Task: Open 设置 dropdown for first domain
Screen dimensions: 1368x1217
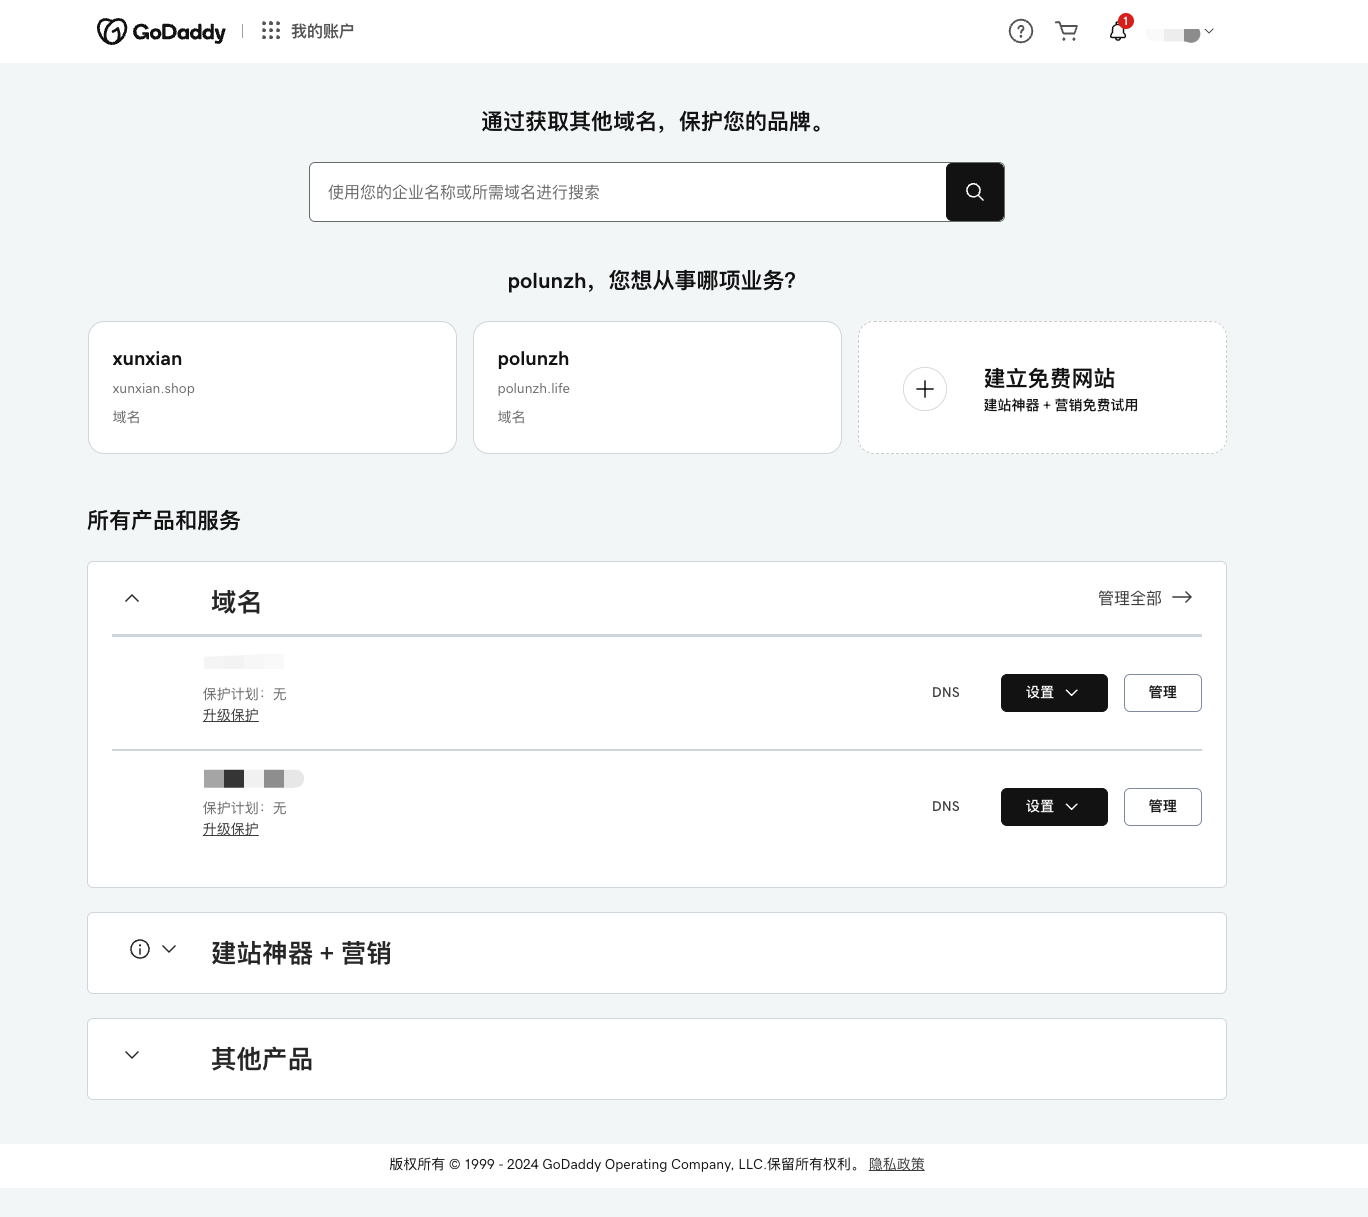Action: click(x=1054, y=693)
